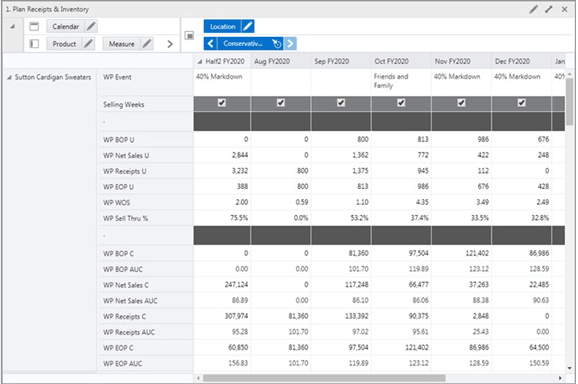Screen dimensions: 578x384
Task: Go to the previous location with the left arrow
Action: click(x=210, y=43)
